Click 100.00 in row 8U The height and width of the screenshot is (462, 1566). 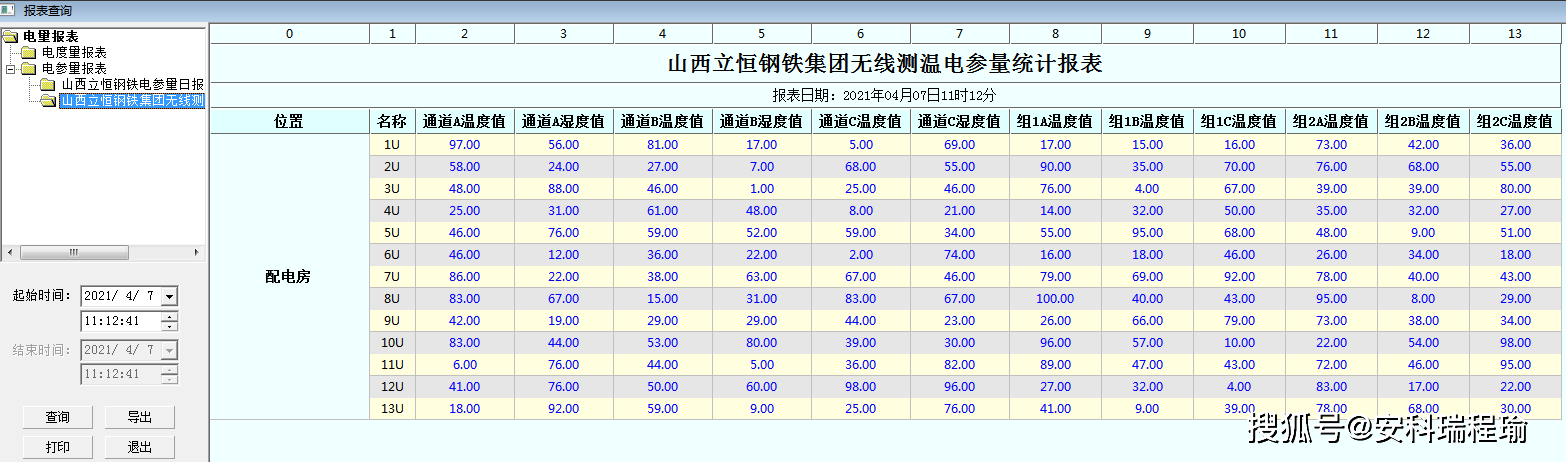[1056, 299]
